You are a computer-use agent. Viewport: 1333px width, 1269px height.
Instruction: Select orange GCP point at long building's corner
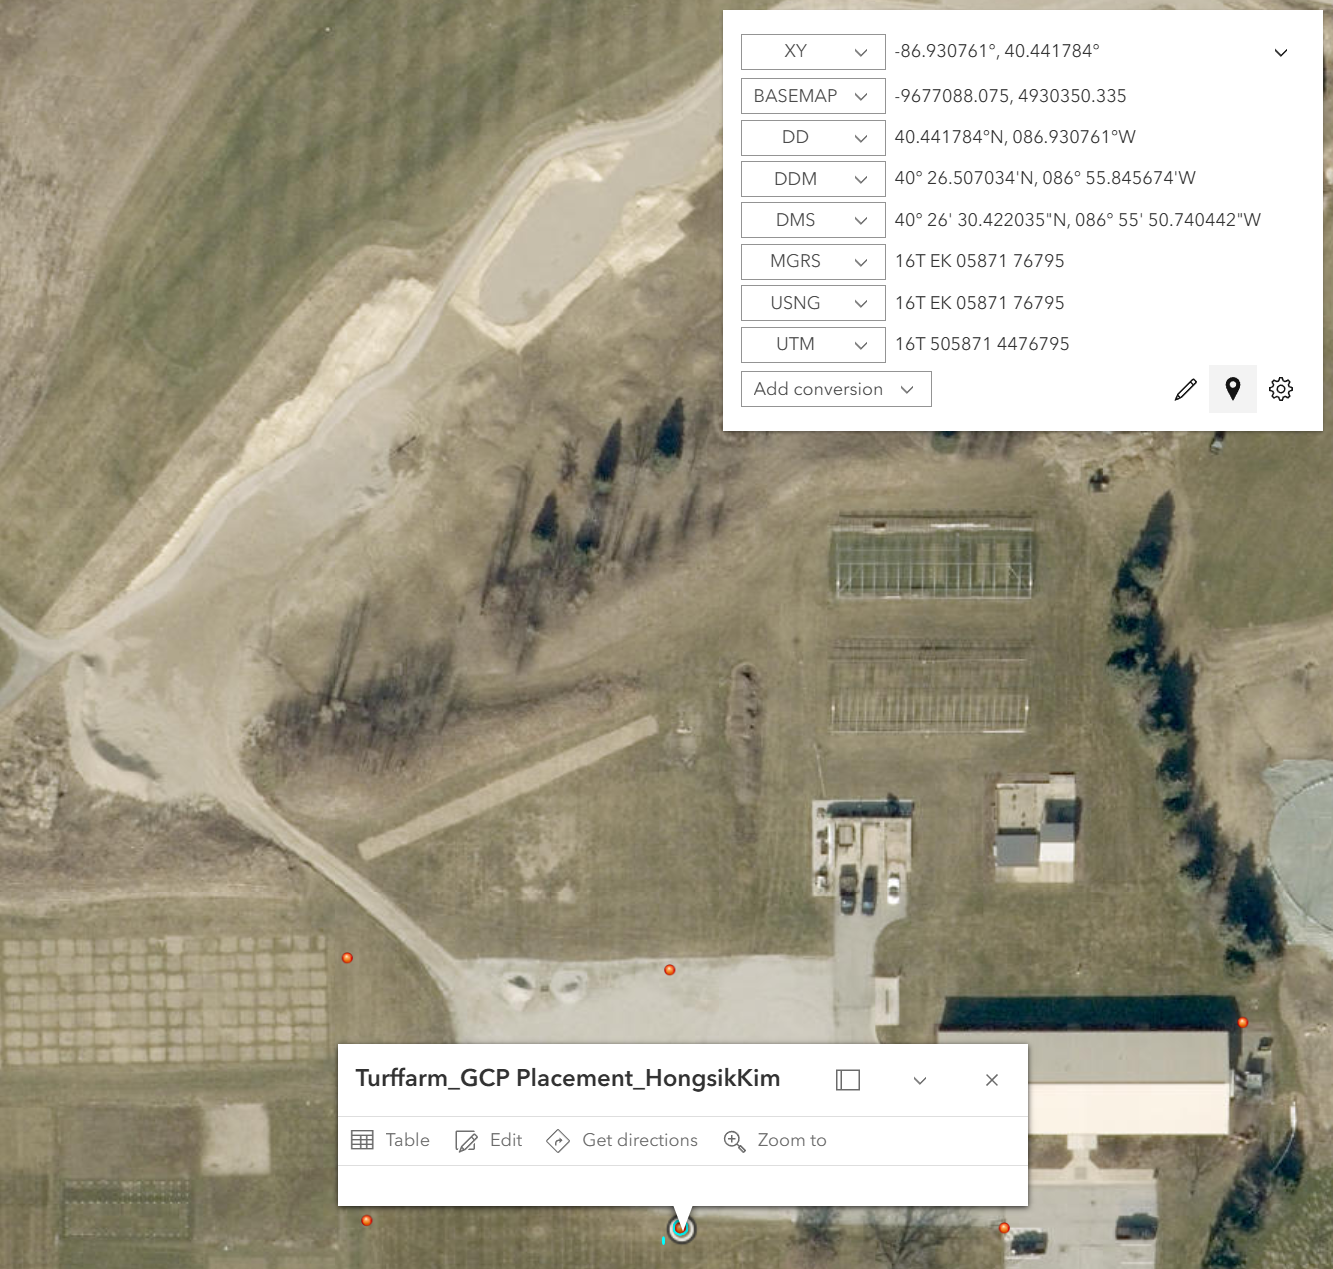pos(1243,1022)
